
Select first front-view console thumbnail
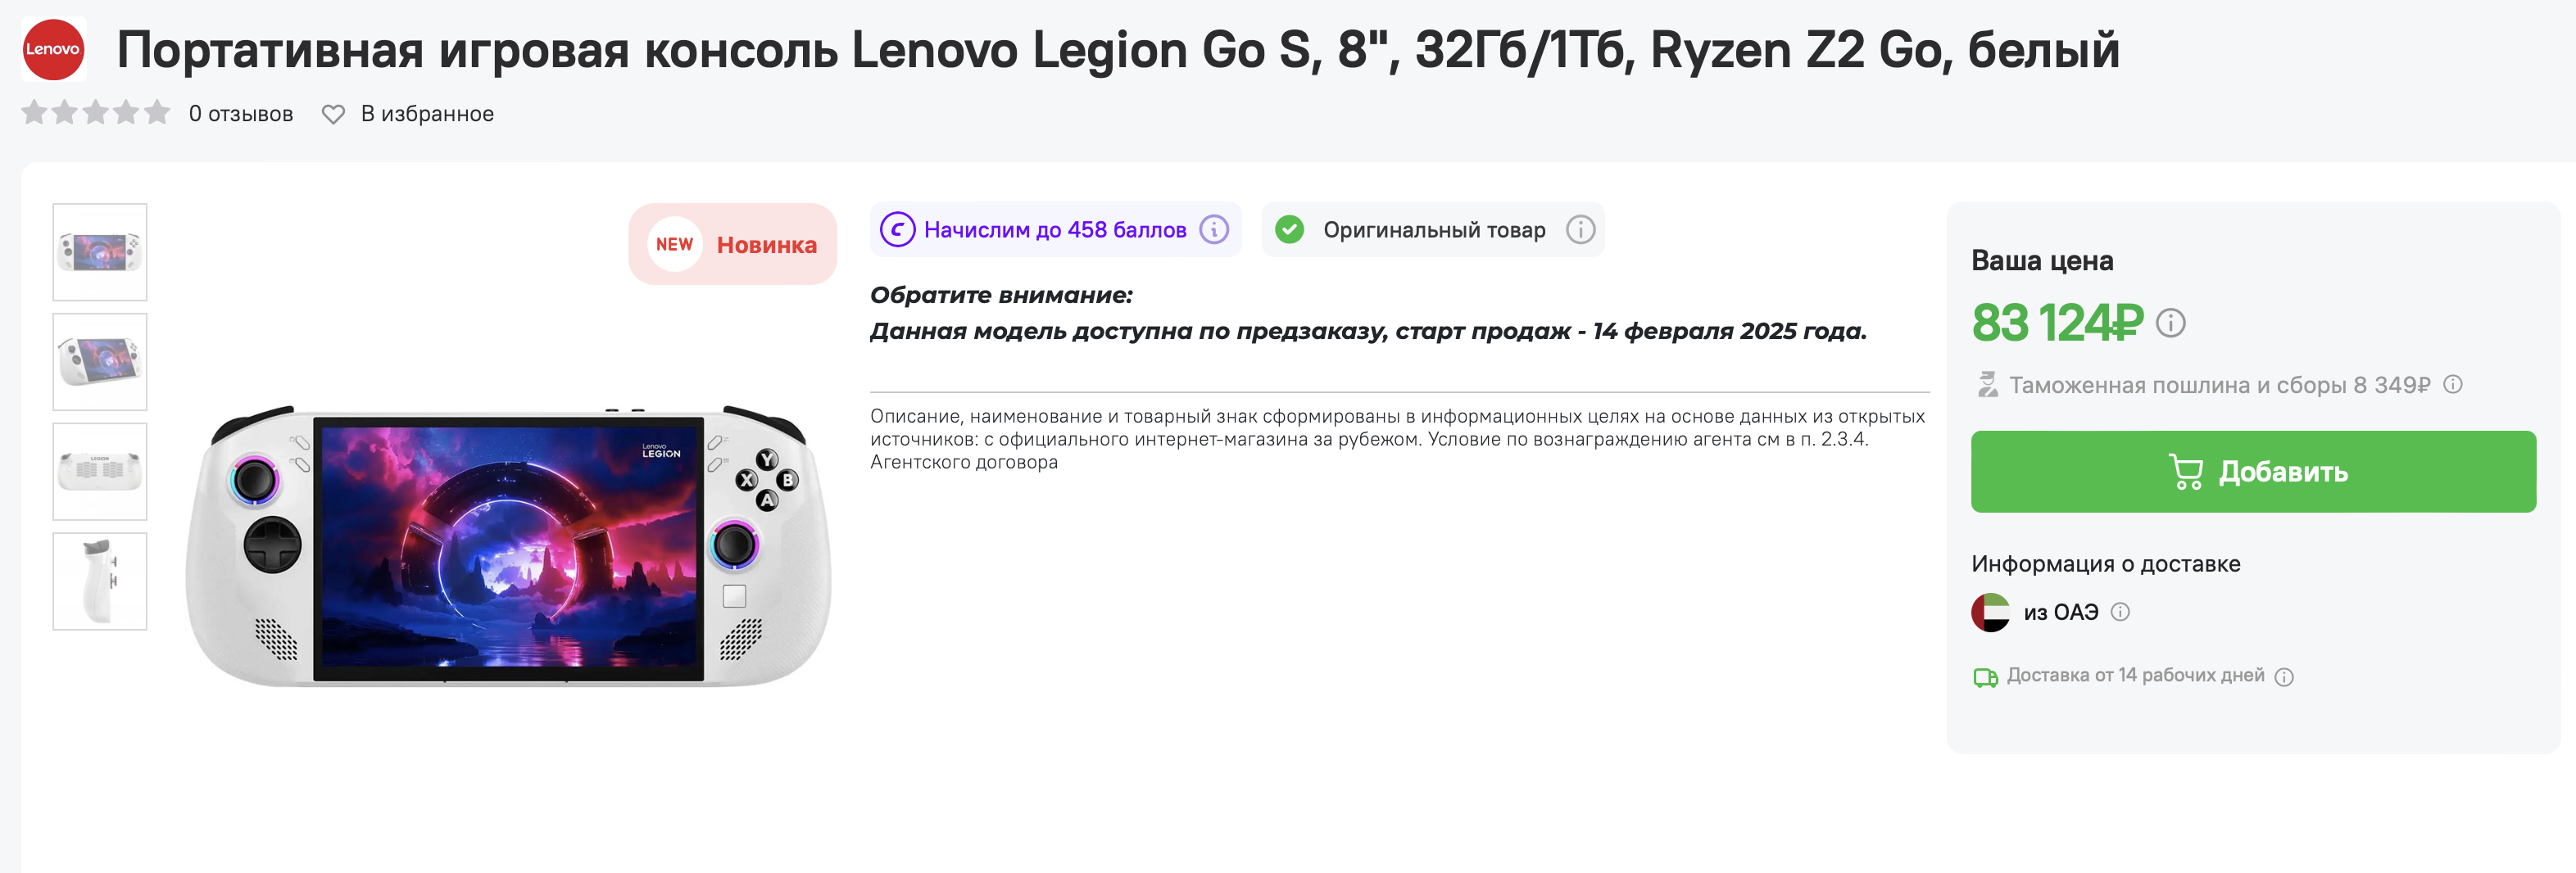point(100,252)
